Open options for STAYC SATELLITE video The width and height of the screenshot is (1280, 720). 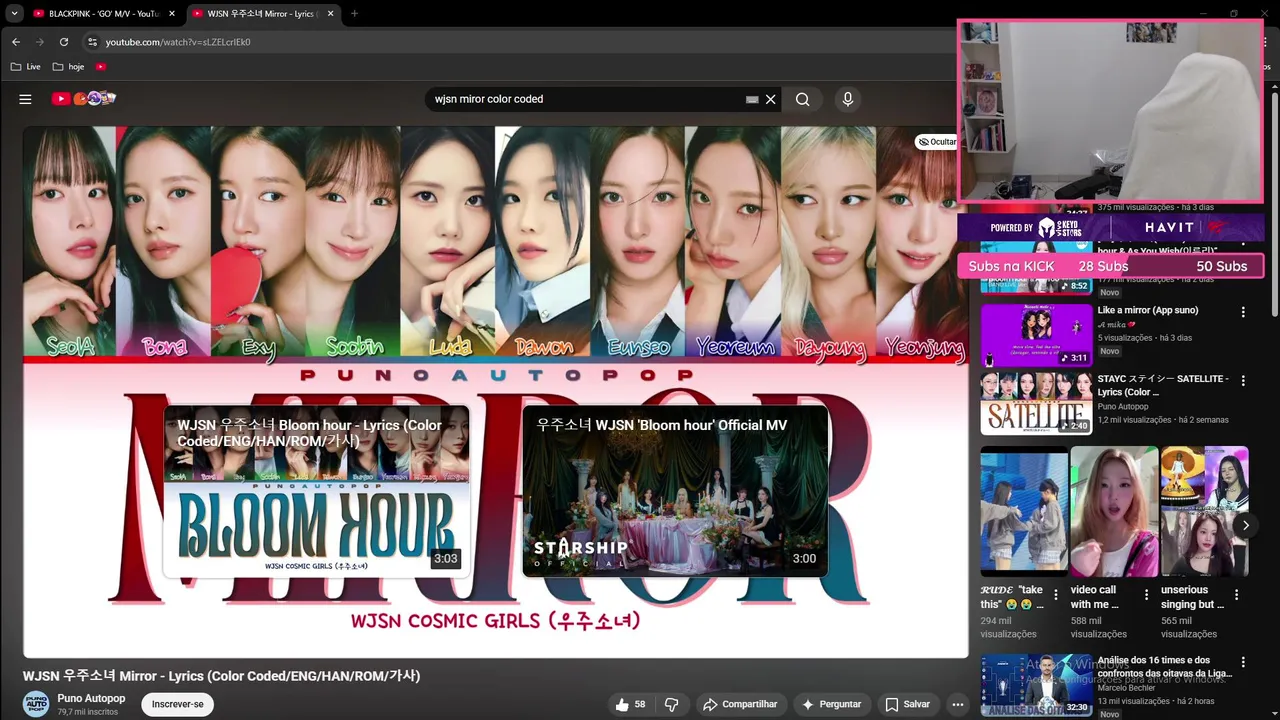click(1243, 381)
